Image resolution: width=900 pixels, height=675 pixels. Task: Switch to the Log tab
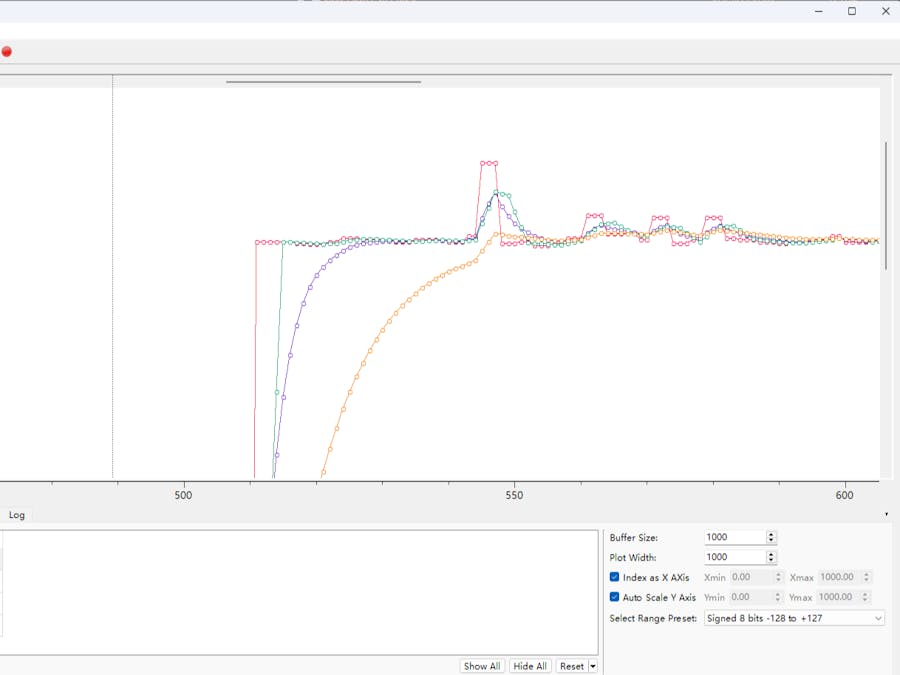17,515
